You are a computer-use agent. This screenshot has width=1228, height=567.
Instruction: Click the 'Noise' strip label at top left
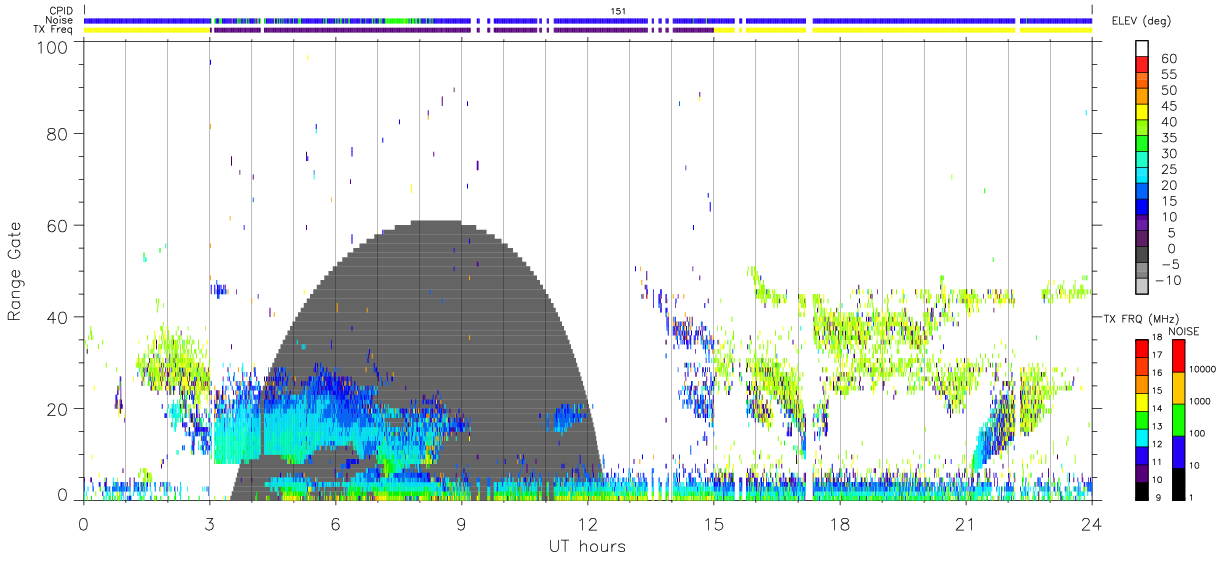pos(60,20)
